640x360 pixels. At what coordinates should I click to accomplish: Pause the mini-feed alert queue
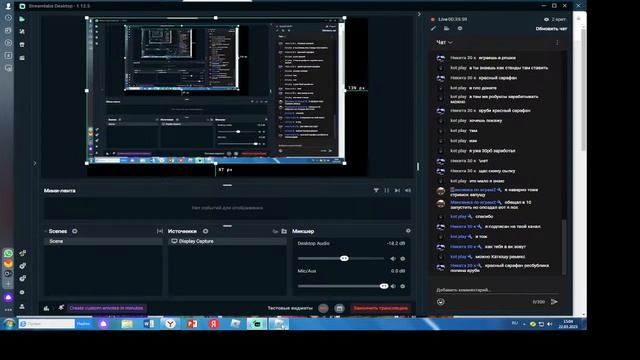point(387,190)
